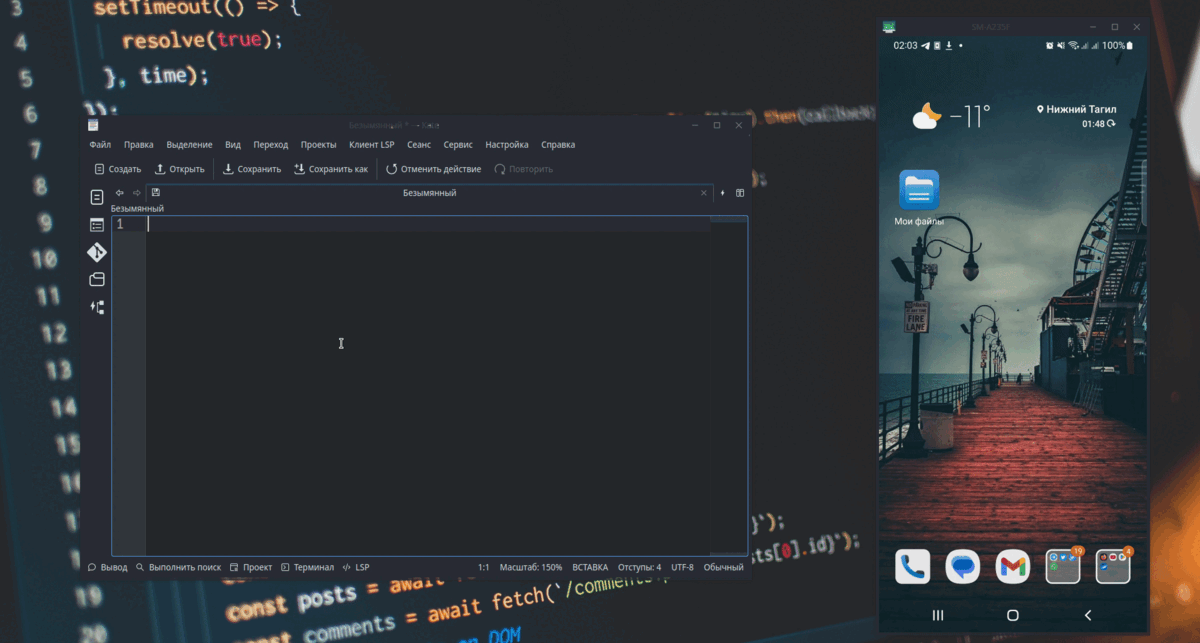Open the tree-structure icon at Kate sidebar bottom
The image size is (1200, 643).
click(97, 307)
